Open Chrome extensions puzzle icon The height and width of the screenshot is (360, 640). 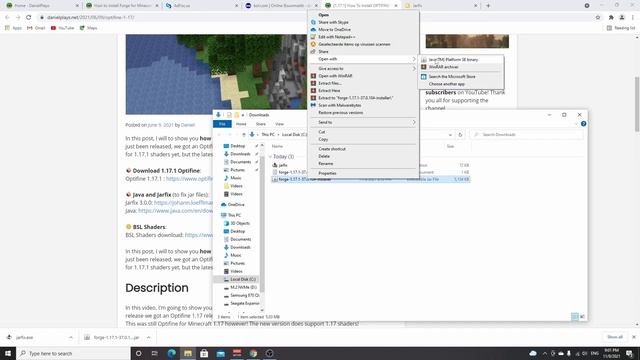point(611,18)
